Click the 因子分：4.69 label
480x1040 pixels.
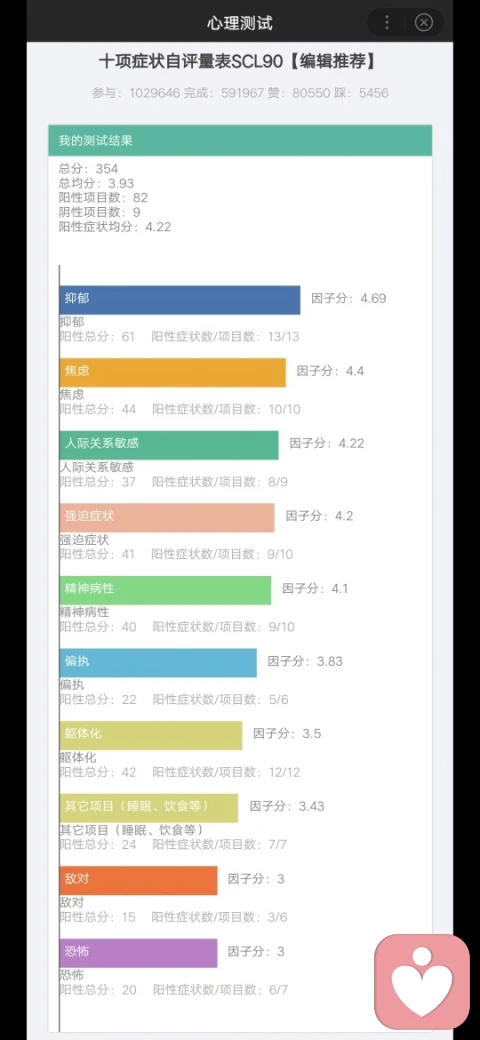(x=349, y=298)
